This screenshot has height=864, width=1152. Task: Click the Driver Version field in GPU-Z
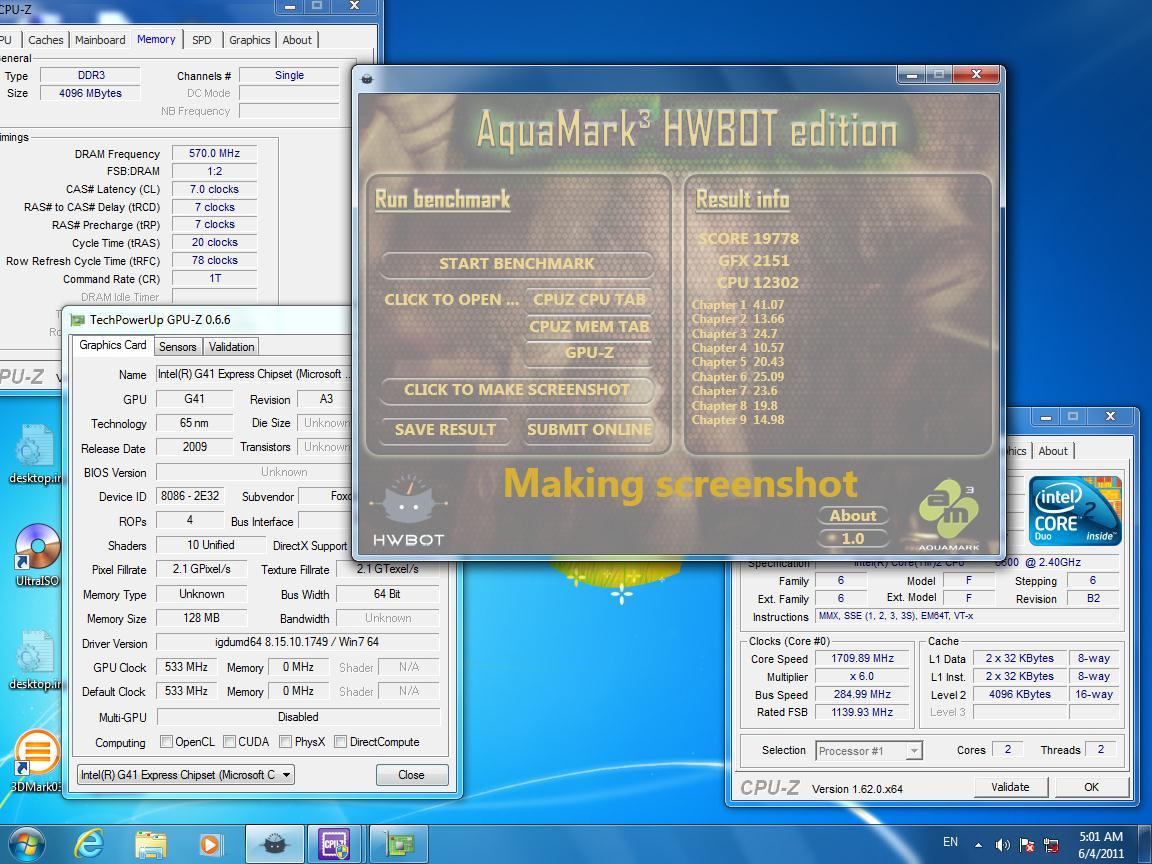click(298, 642)
